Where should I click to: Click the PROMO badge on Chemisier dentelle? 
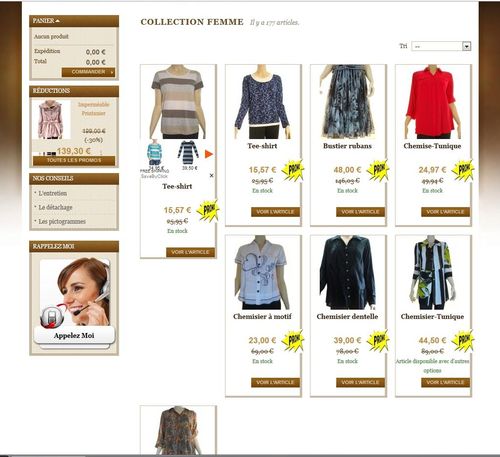coord(378,340)
